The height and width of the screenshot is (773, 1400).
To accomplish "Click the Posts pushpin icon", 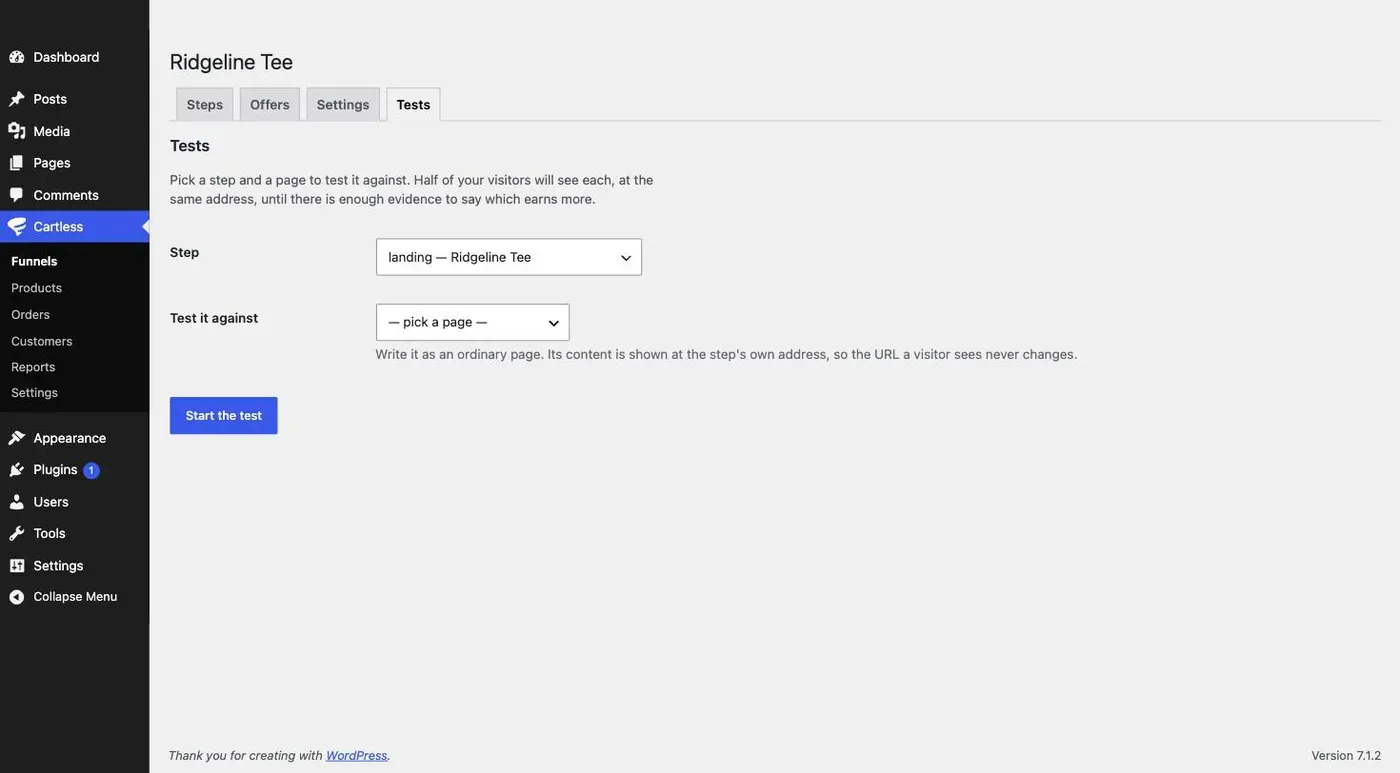I will click(x=17, y=99).
